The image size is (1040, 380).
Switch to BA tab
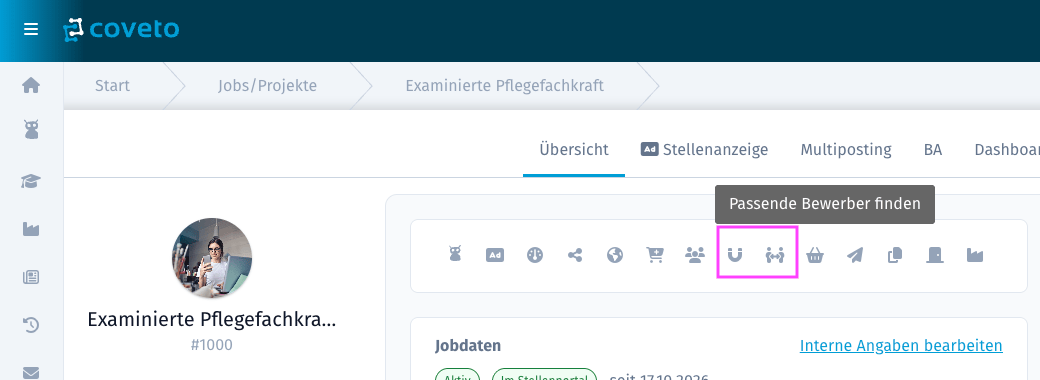coord(933,150)
